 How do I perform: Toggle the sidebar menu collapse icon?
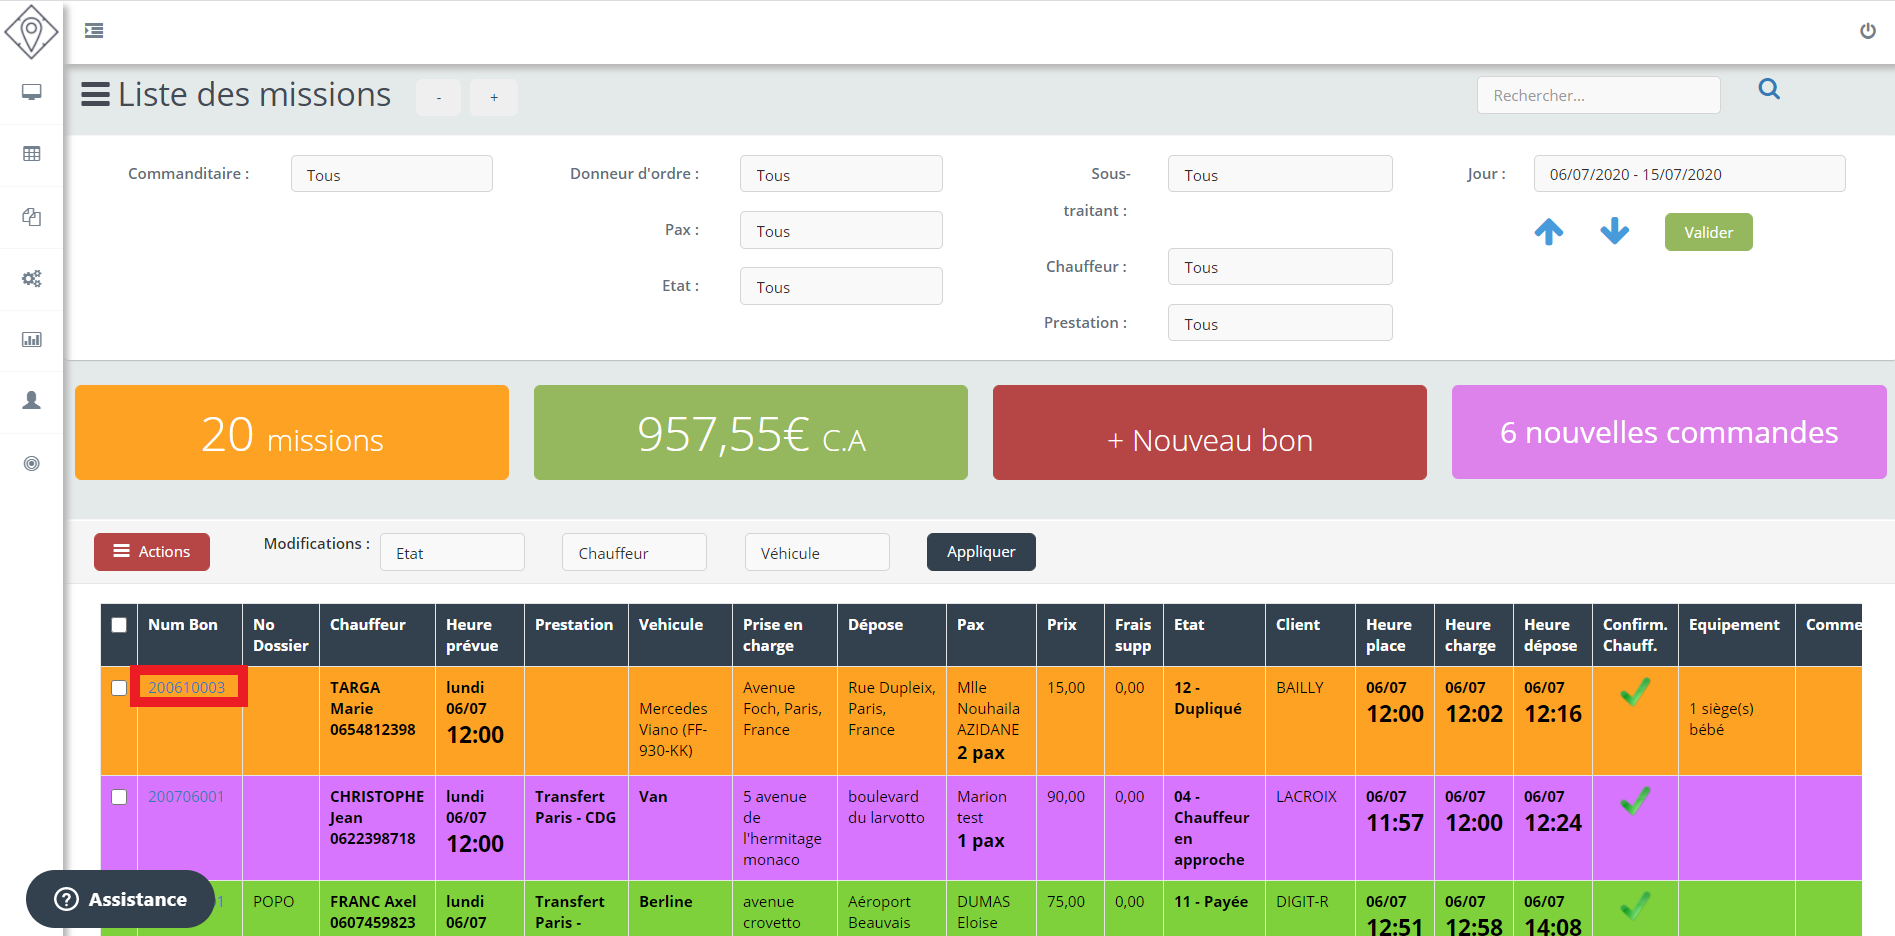[94, 31]
